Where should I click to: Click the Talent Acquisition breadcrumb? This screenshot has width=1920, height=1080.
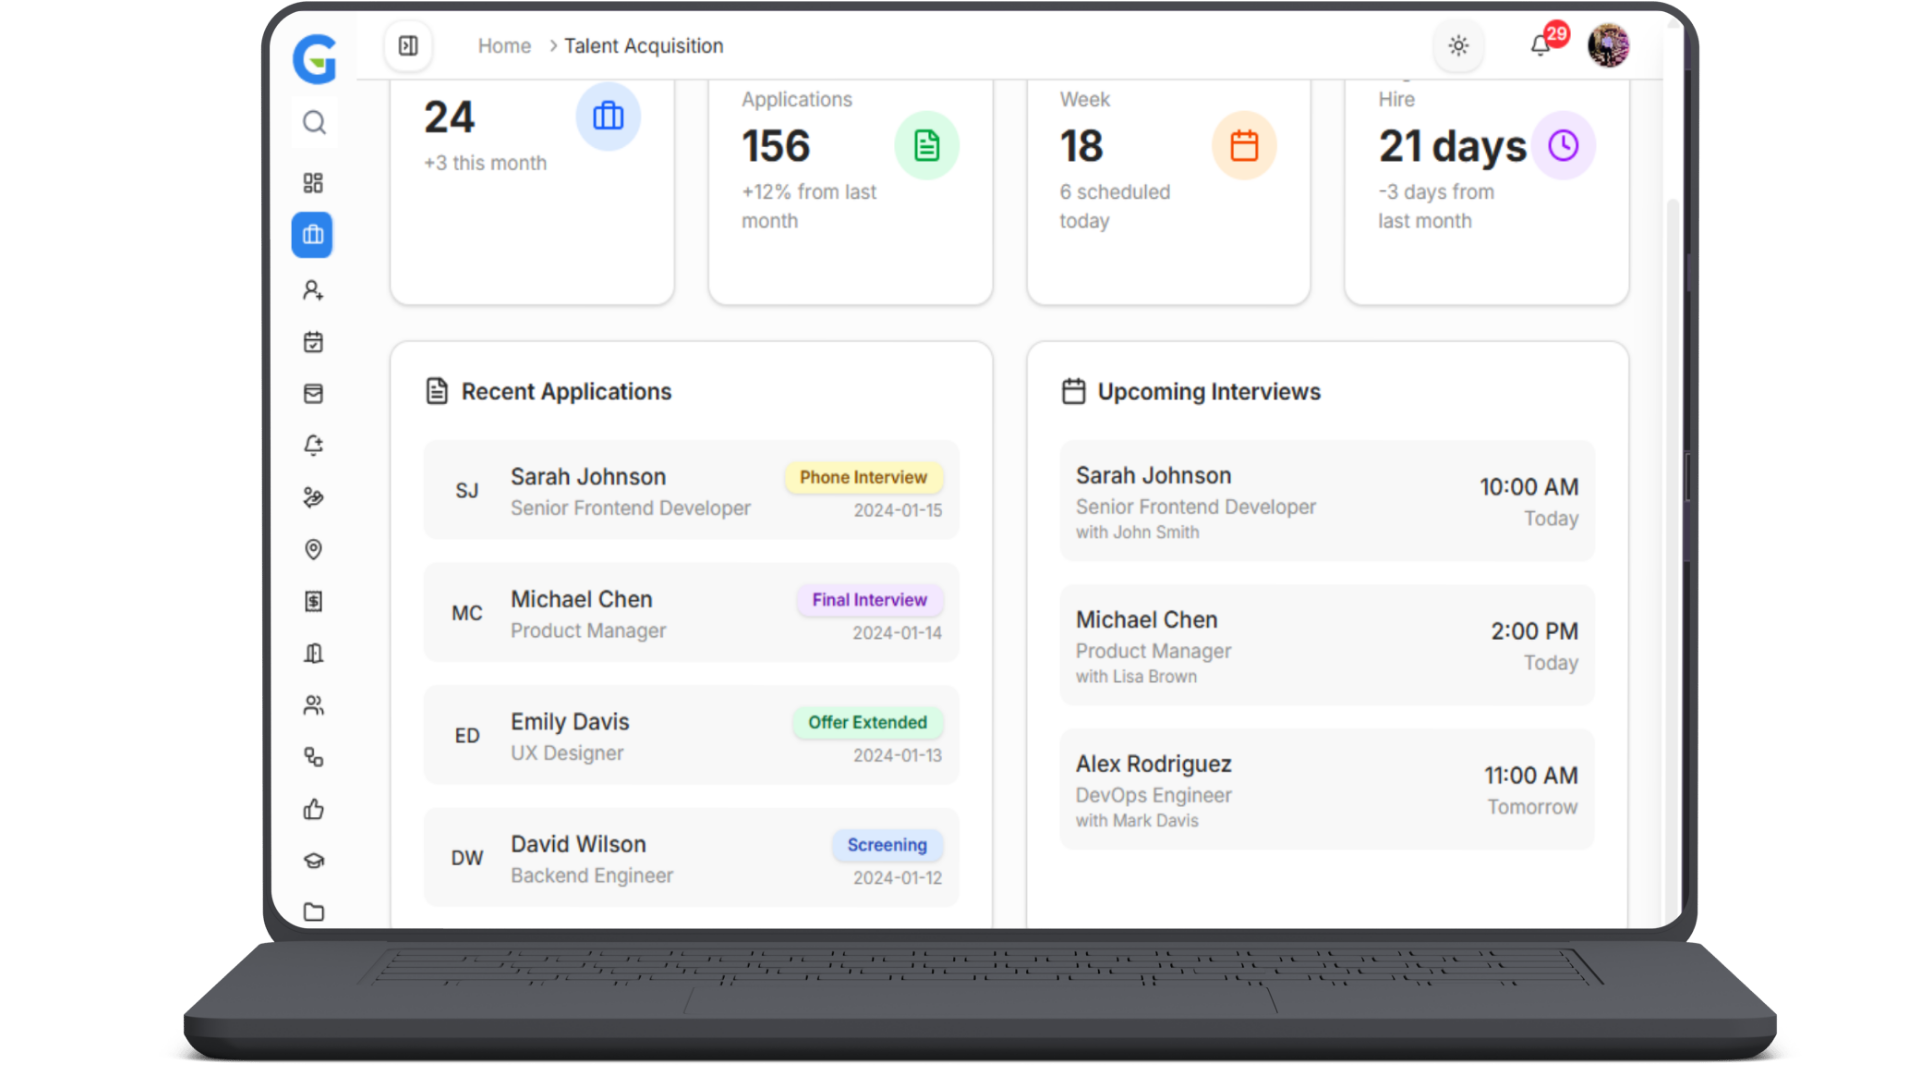(643, 46)
